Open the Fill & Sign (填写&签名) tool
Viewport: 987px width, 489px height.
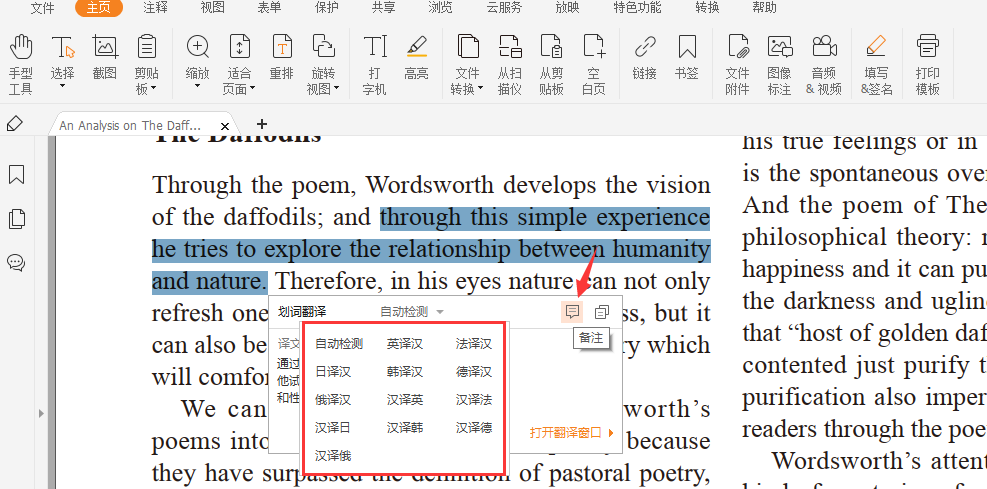click(x=875, y=59)
